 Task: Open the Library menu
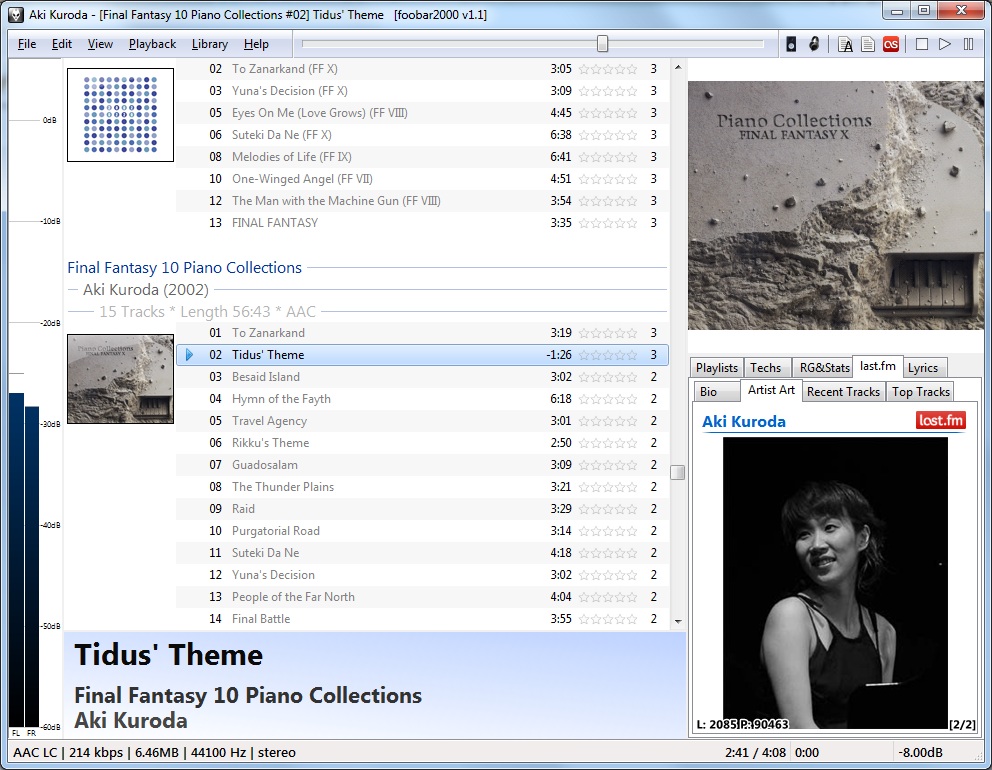click(x=209, y=44)
